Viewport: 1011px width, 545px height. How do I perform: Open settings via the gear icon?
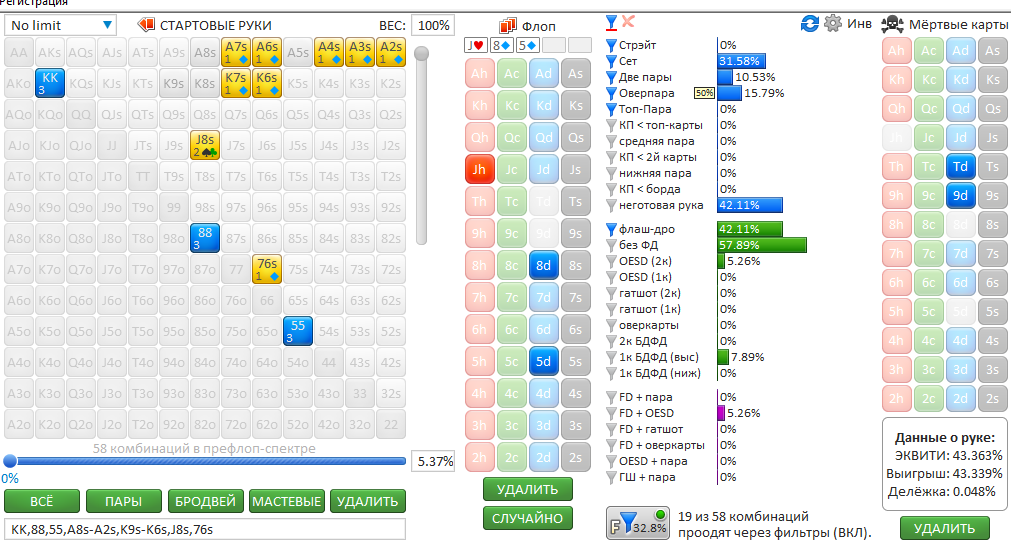[832, 23]
